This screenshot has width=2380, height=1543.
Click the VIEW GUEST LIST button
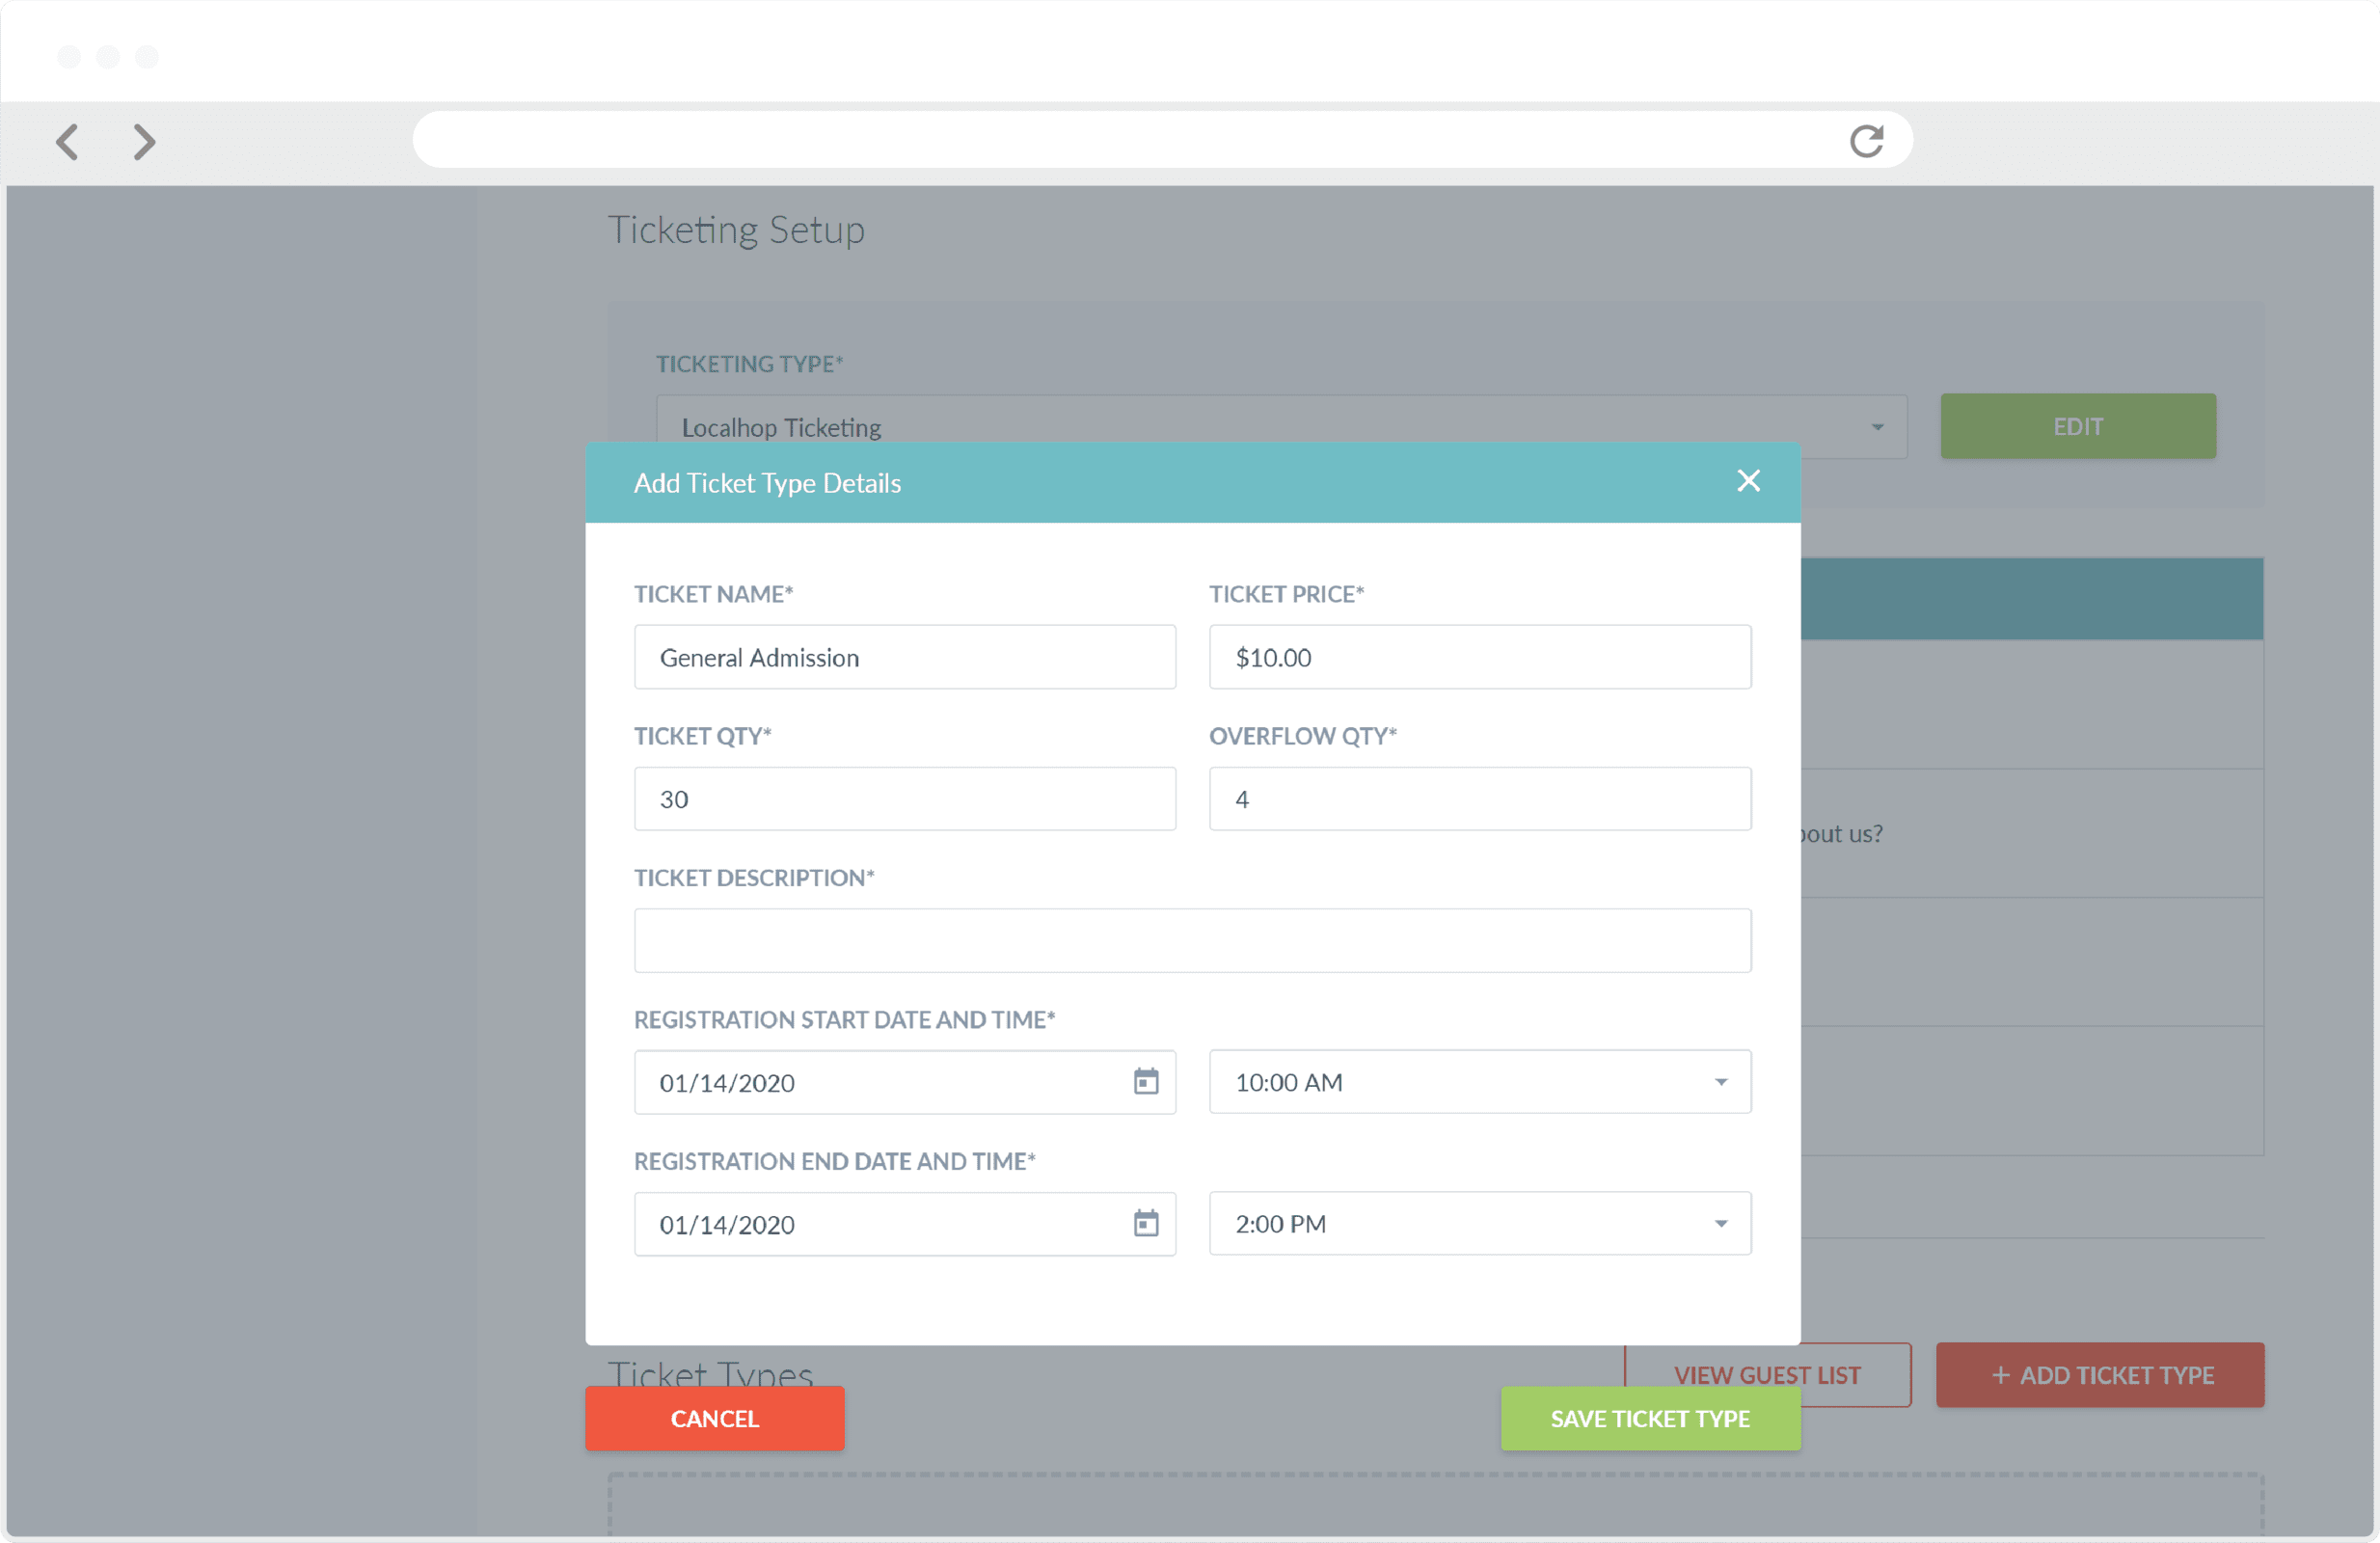[1766, 1374]
